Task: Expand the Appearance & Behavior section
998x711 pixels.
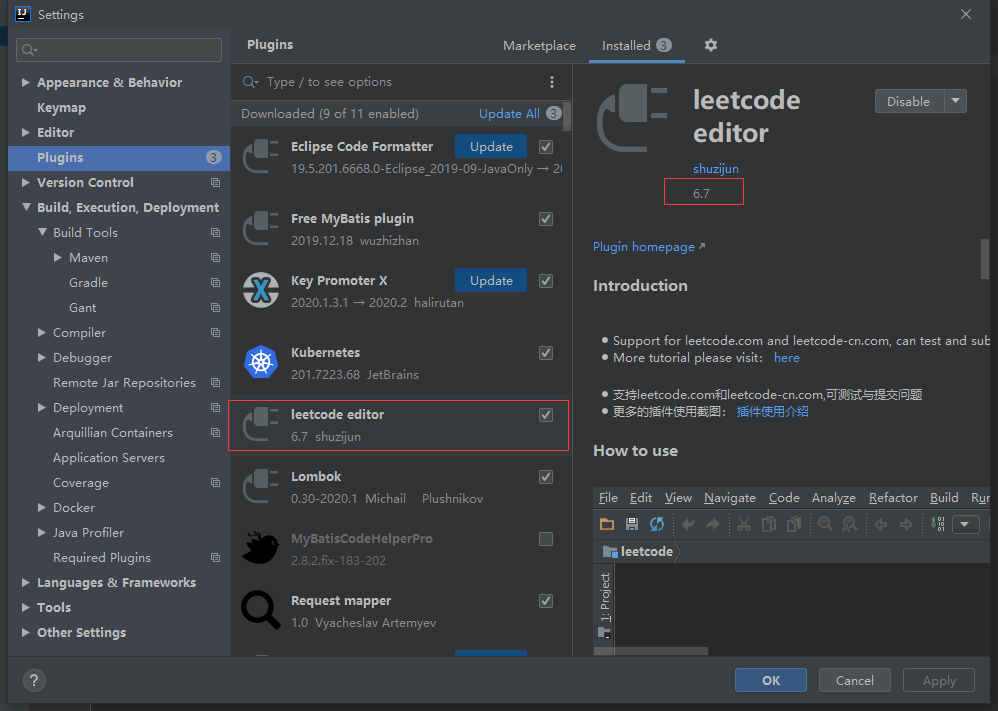Action: 25,83
